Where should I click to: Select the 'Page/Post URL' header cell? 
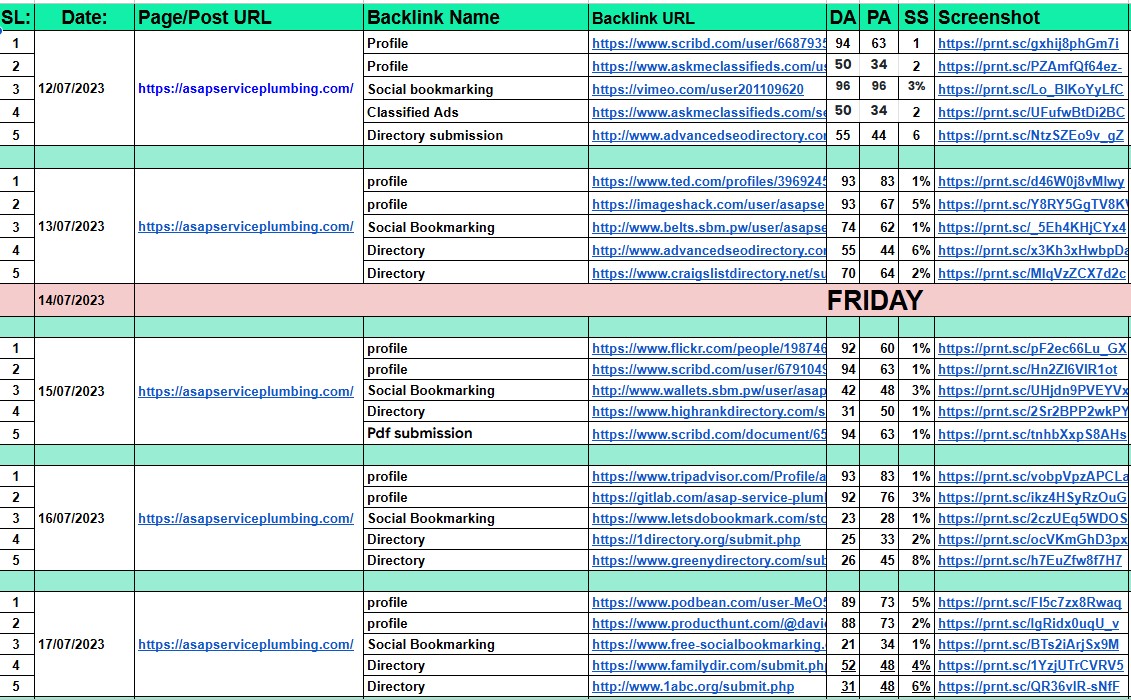(249, 17)
